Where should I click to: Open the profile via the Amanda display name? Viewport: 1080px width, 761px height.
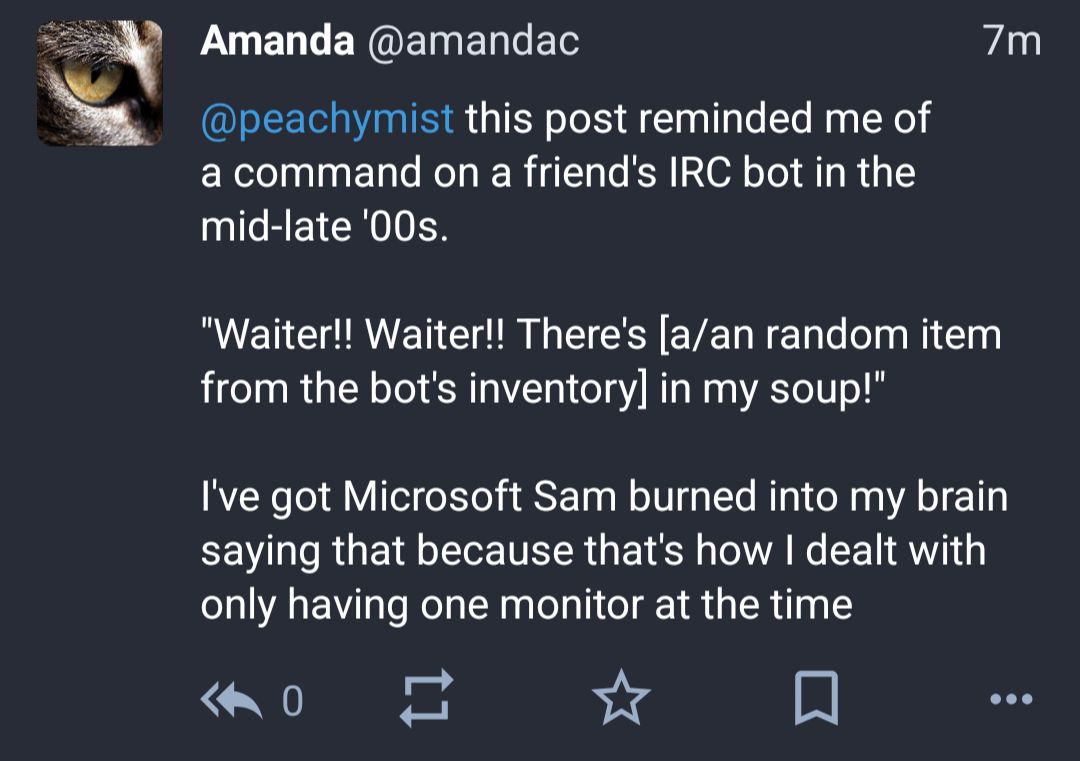pos(277,41)
